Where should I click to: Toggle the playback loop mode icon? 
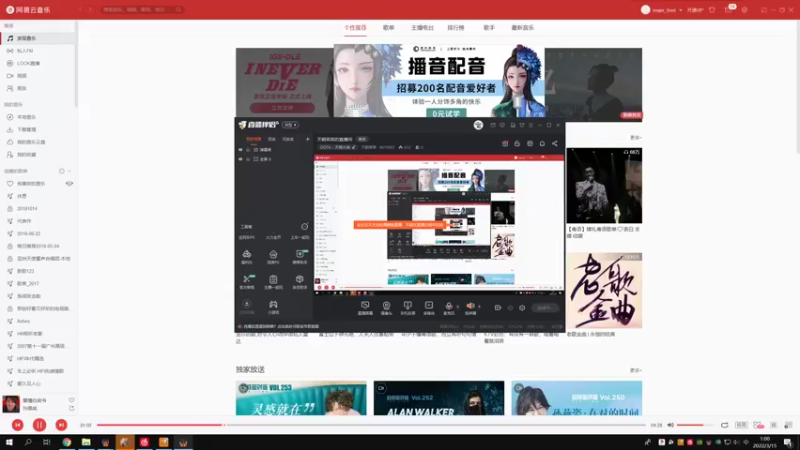point(724,425)
